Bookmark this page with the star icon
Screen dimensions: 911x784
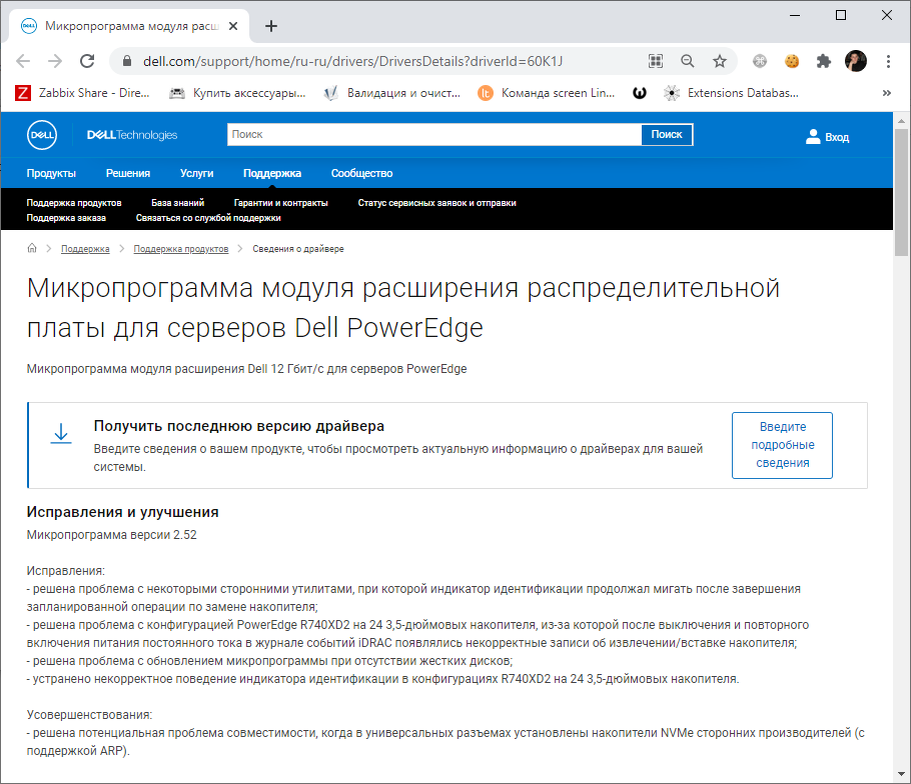coord(719,61)
